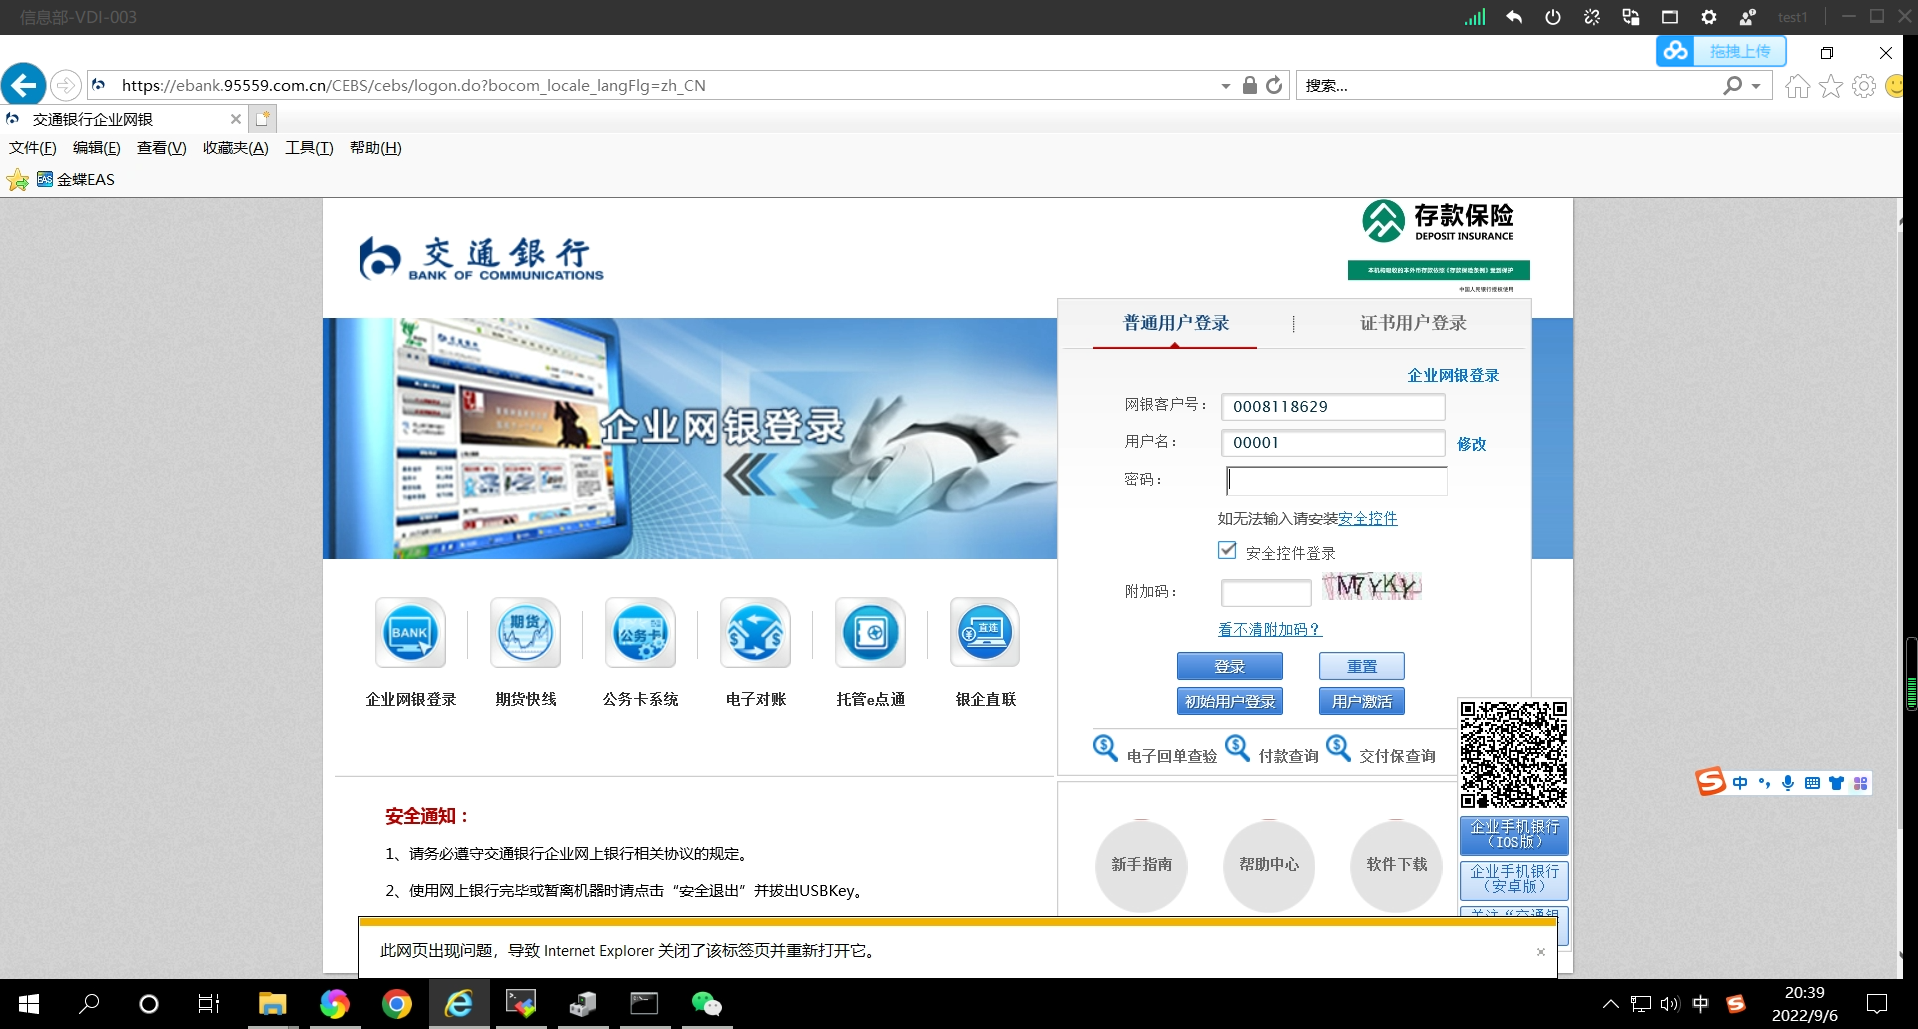Click the 看不清附加码？ link
This screenshot has height=1029, width=1918.
click(1270, 629)
